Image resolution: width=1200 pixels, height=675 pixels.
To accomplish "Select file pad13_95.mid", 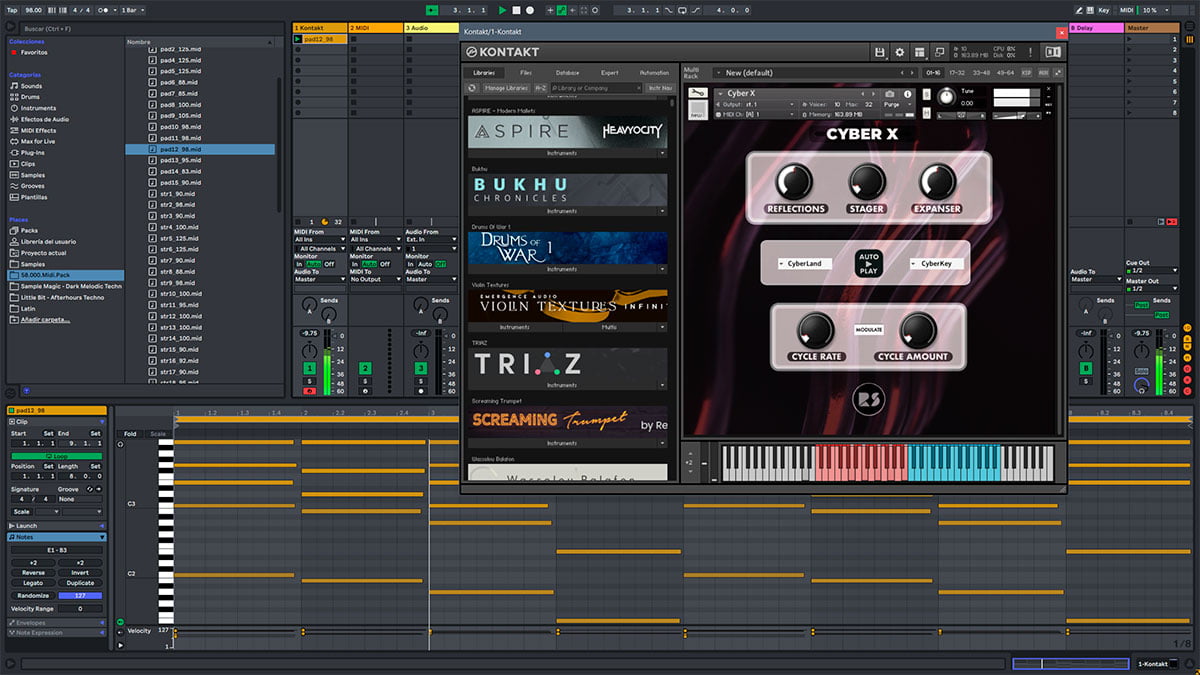I will 180,160.
